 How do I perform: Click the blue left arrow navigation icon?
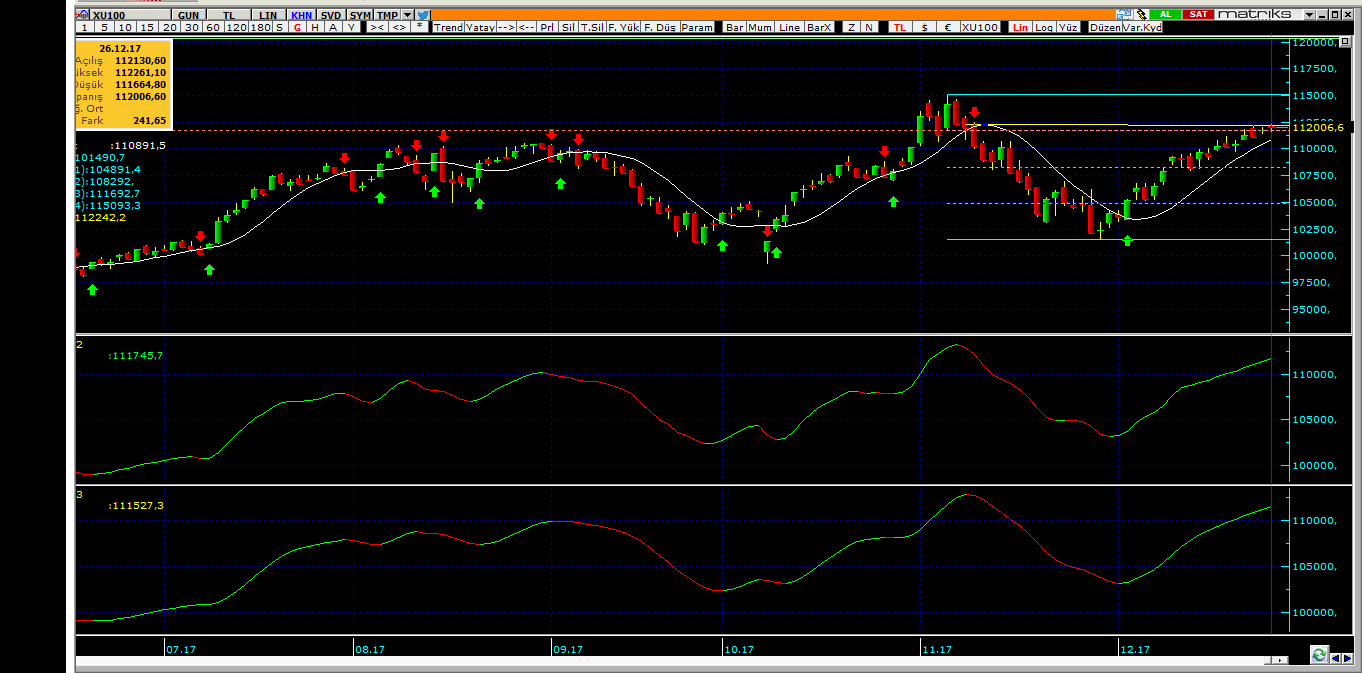1336,658
